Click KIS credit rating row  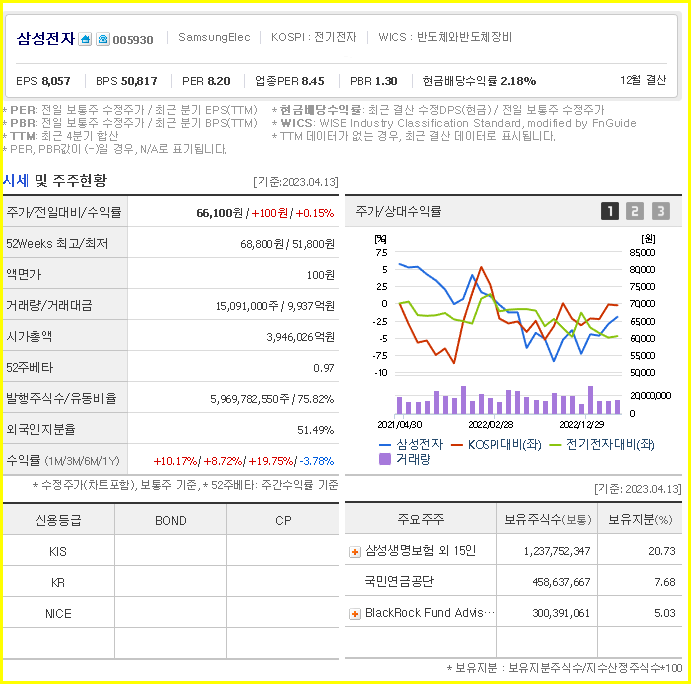(x=171, y=551)
